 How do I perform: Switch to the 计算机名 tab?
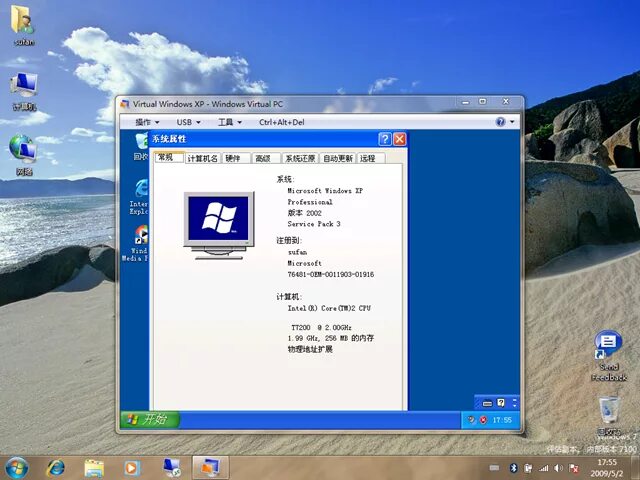click(202, 158)
